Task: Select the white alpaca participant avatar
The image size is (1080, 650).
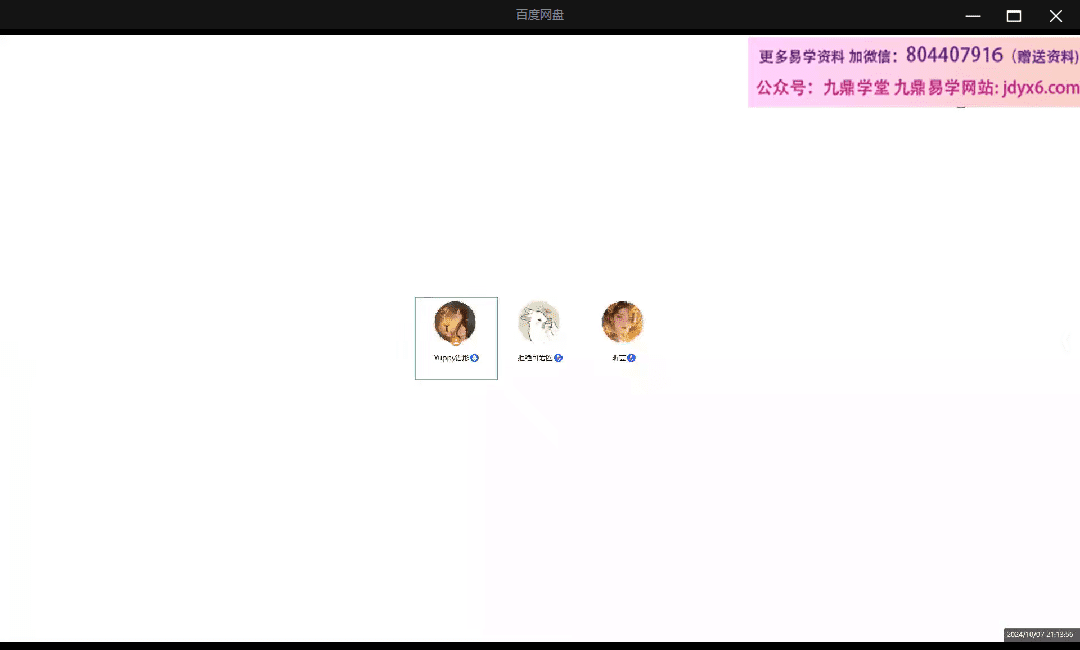Action: pyautogui.click(x=539, y=322)
